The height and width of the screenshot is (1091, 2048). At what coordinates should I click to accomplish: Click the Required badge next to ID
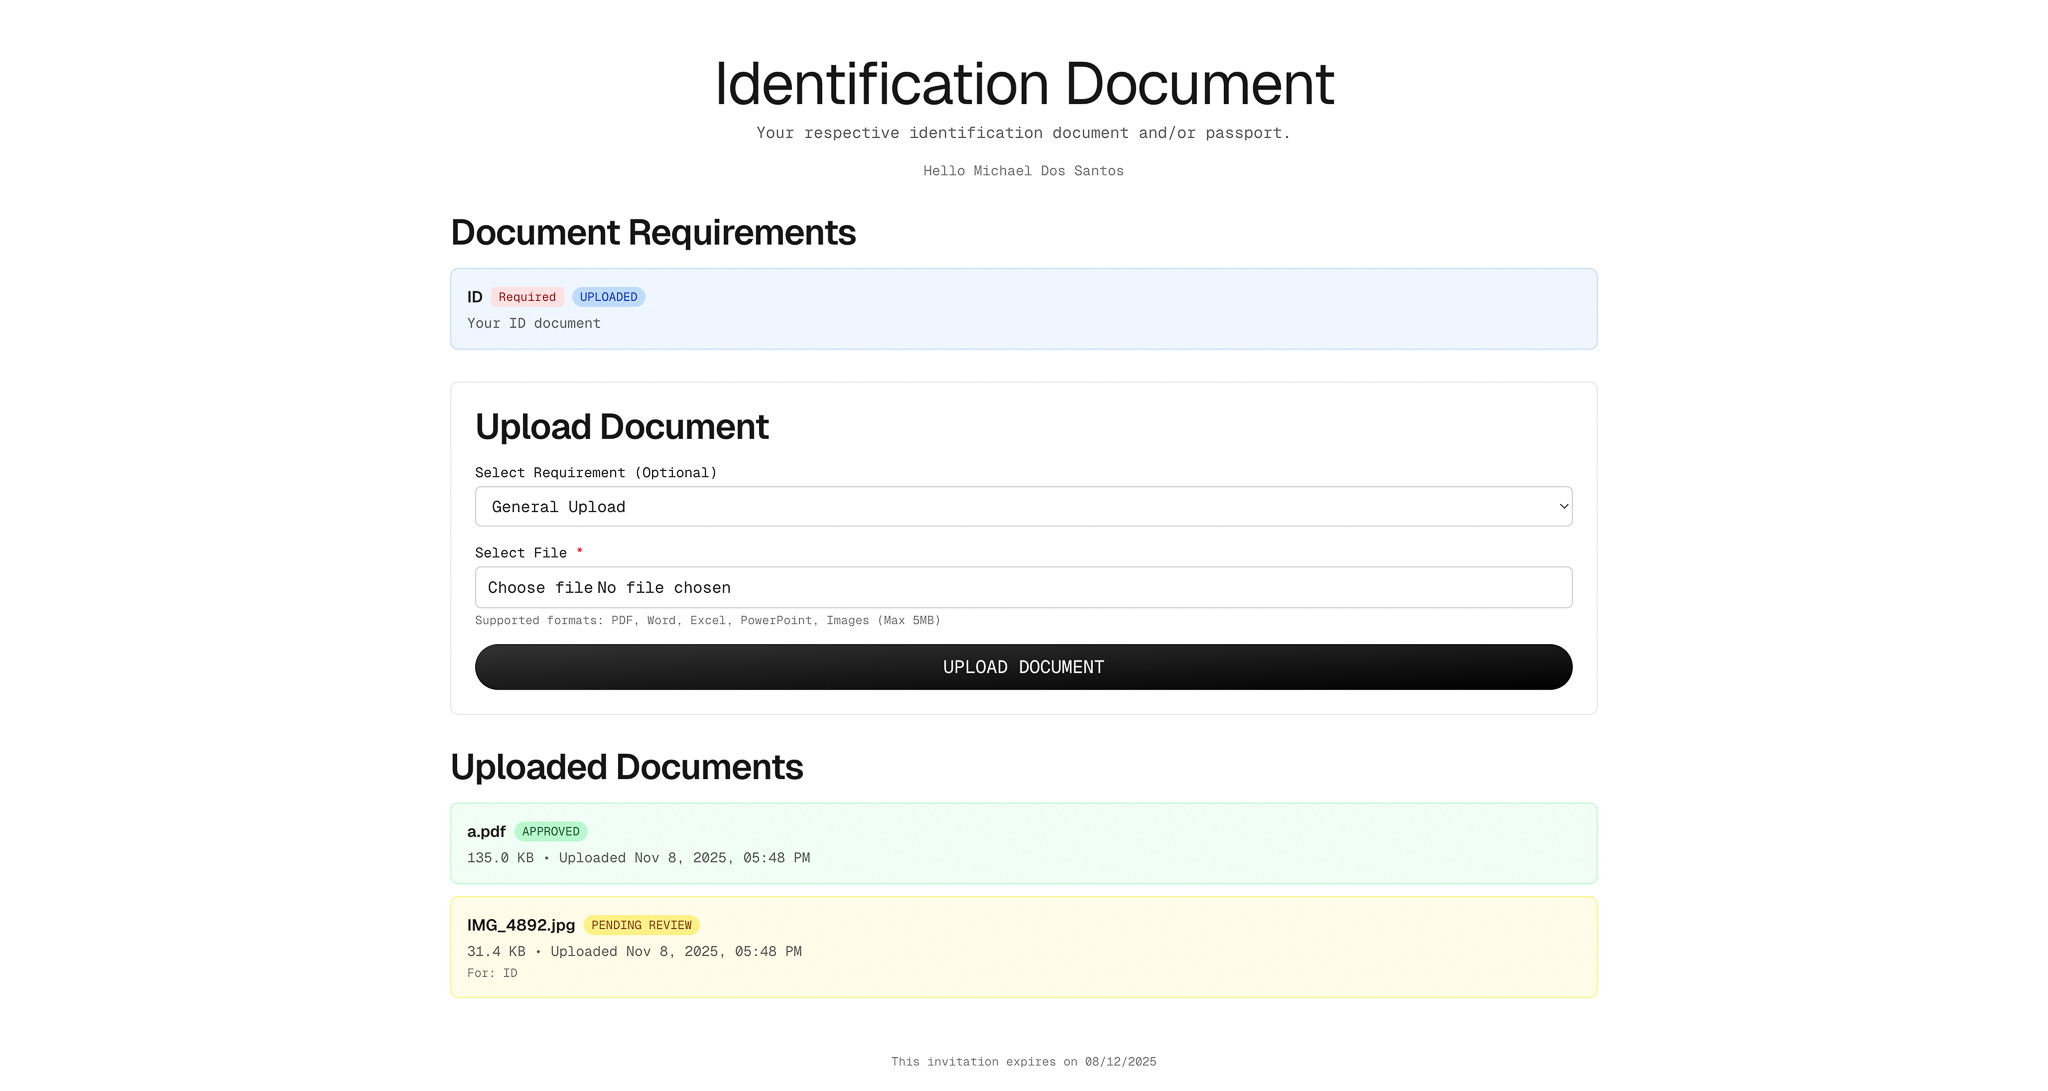527,297
